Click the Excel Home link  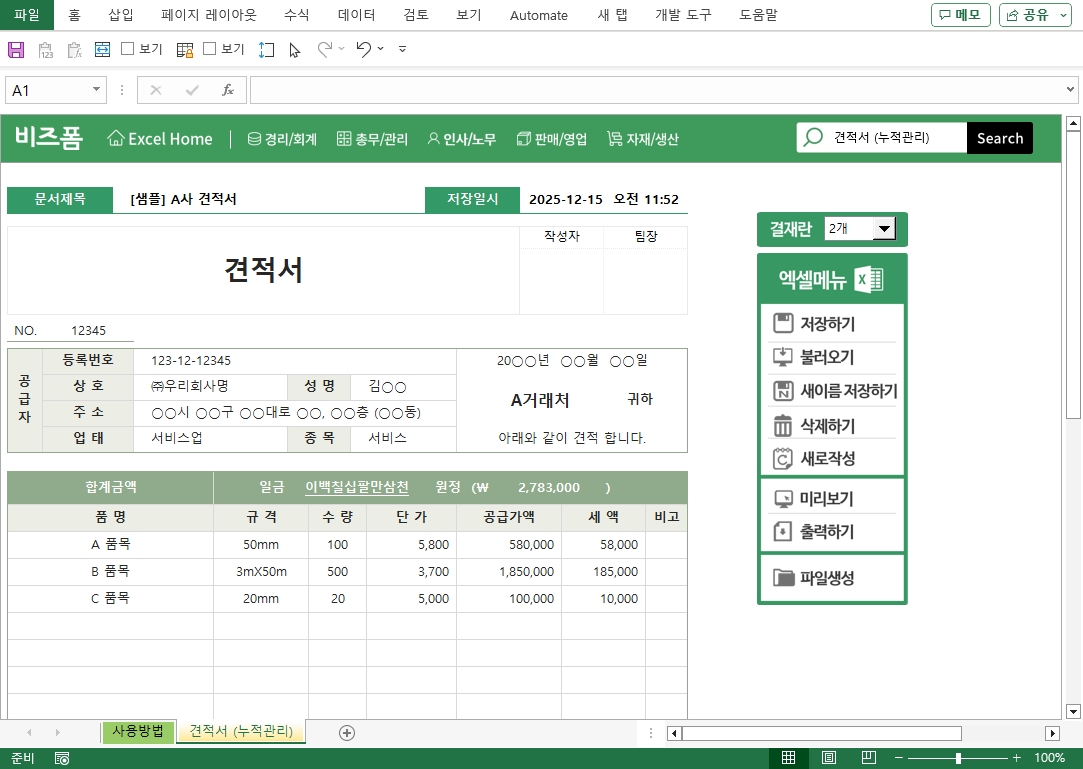coord(160,139)
